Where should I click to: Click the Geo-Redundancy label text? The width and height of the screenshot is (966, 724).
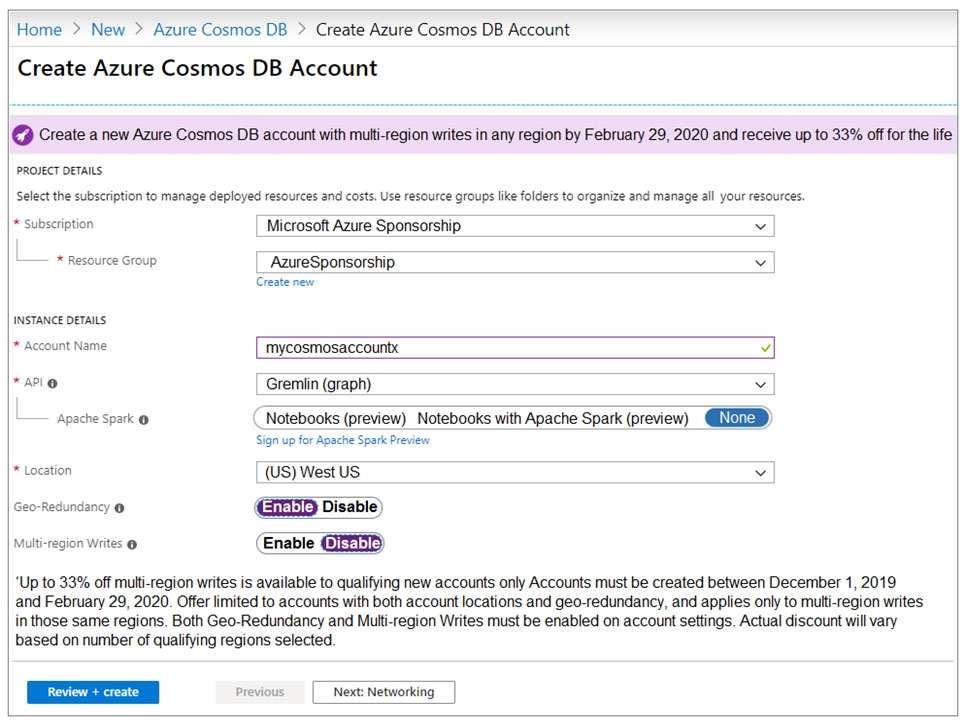[x=62, y=507]
